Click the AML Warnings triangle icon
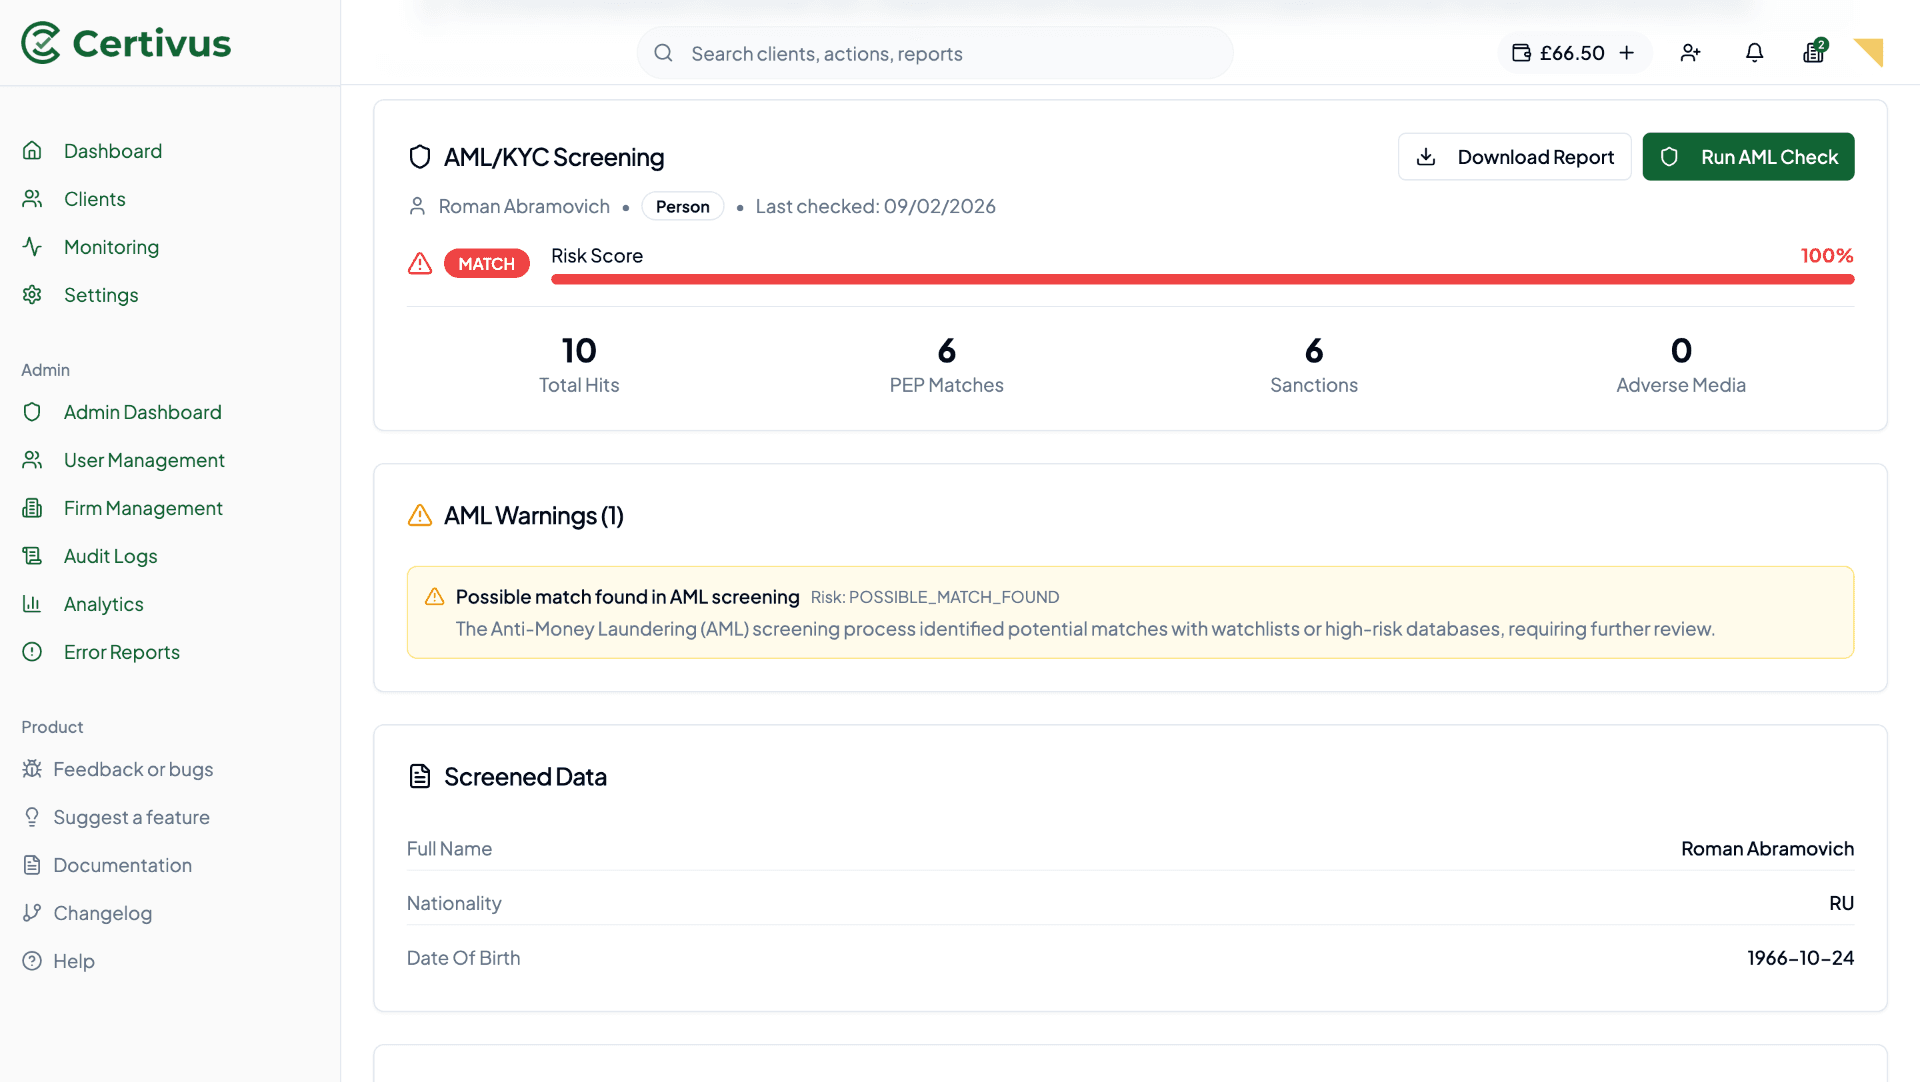The height and width of the screenshot is (1082, 1920). (x=420, y=515)
